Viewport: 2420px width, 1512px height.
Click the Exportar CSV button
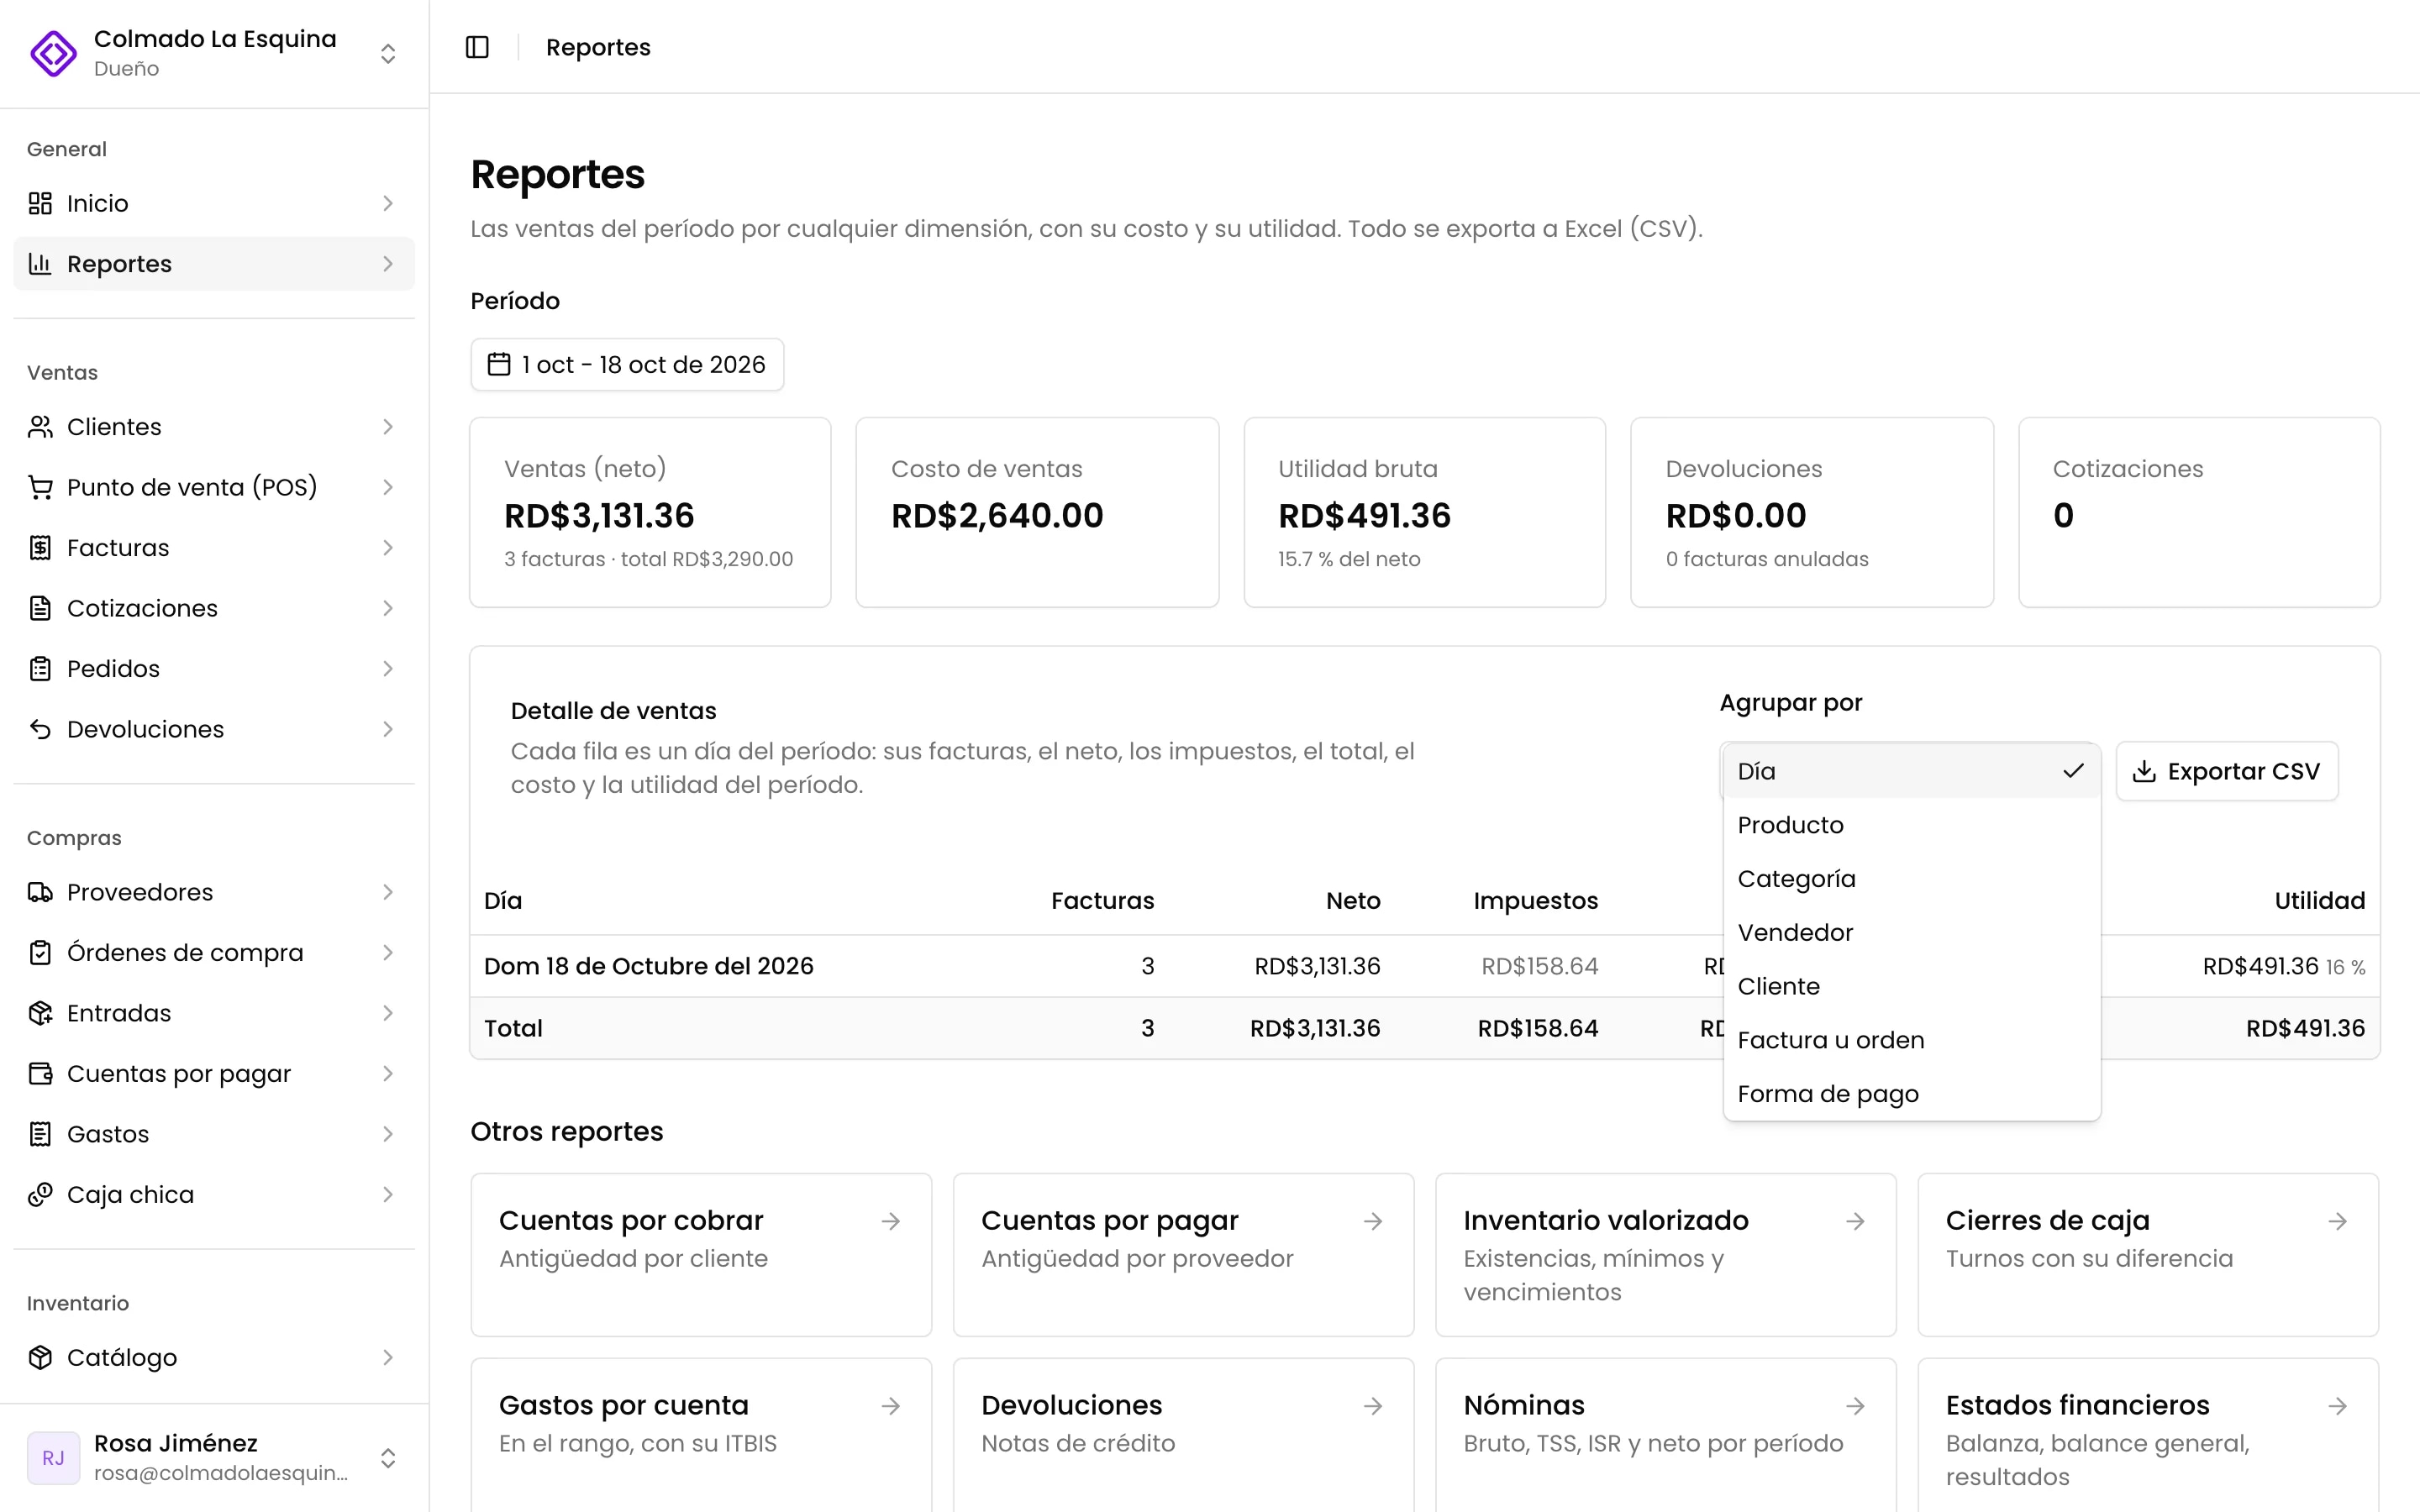[2227, 771]
